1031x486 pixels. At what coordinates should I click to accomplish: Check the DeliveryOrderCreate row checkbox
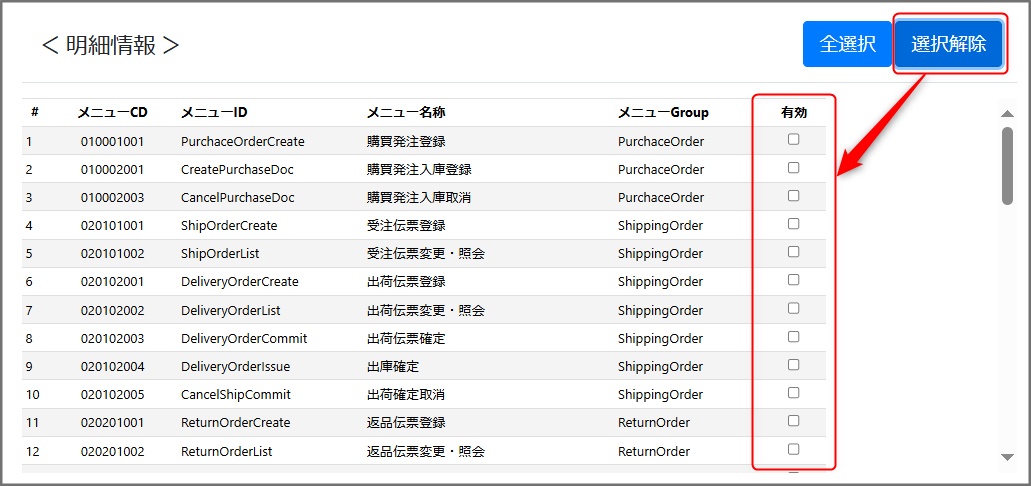[793, 280]
